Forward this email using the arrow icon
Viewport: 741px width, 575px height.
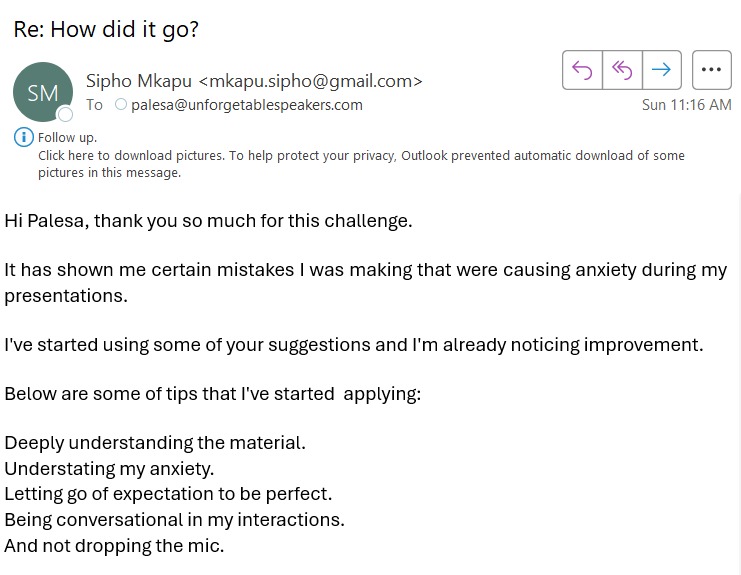(661, 70)
